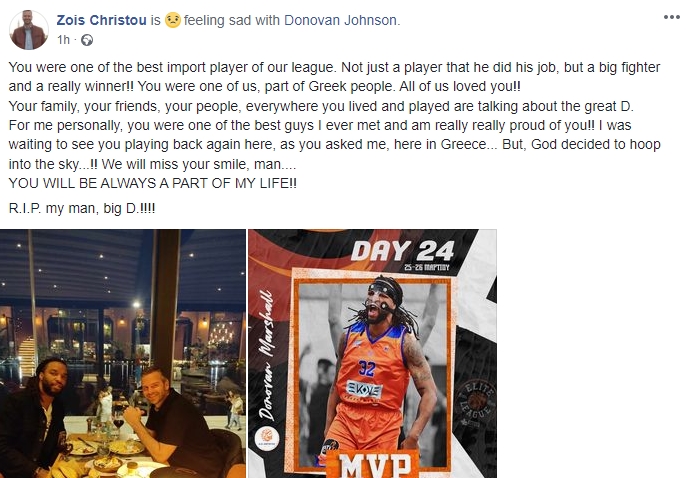The image size is (686, 478).
Task: Open the tagged Donovan Johnson profile link
Action: pyautogui.click(x=340, y=20)
